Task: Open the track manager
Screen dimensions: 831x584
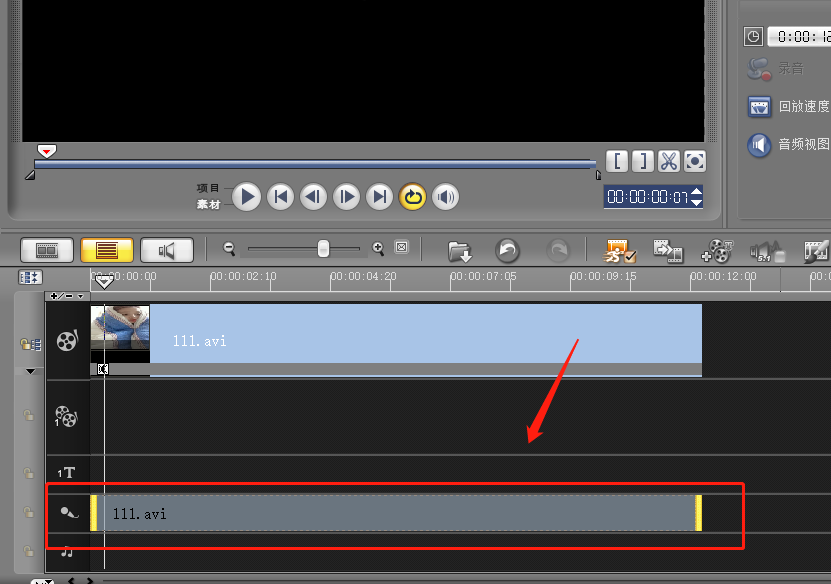Action: (x=717, y=251)
